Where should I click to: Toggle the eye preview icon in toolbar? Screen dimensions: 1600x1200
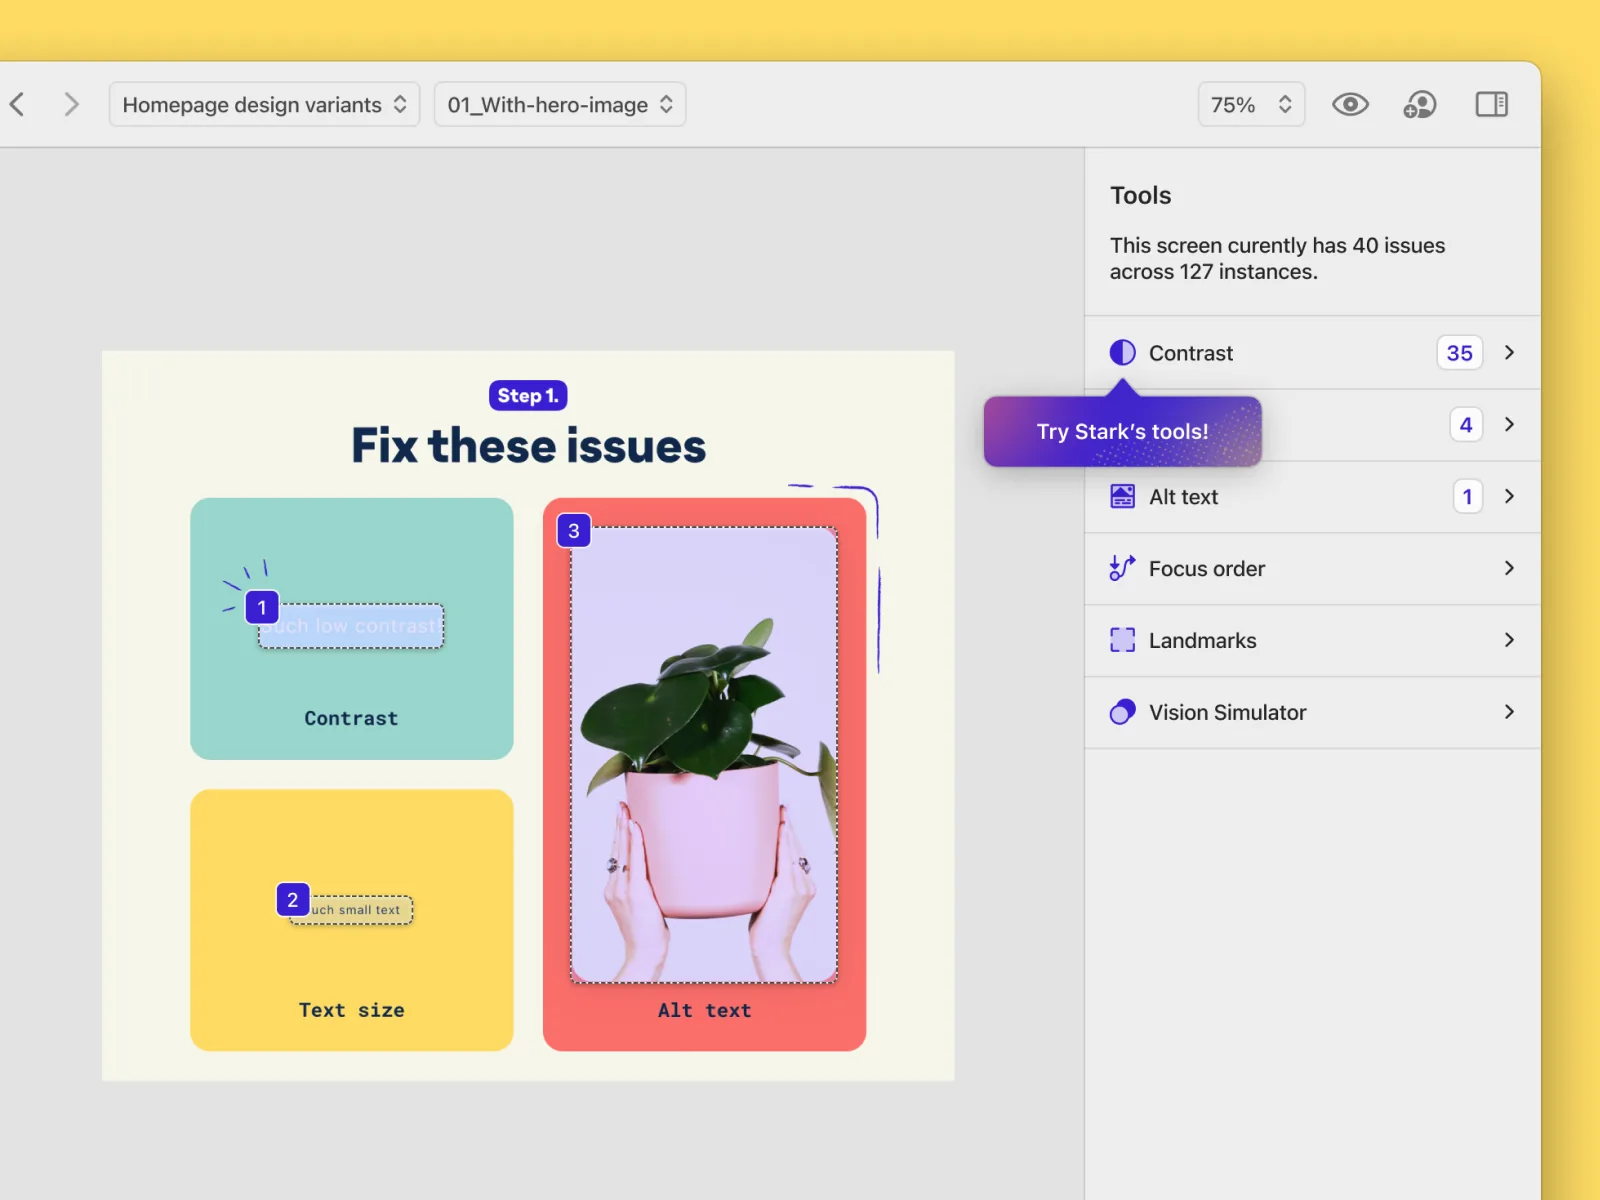tap(1350, 104)
